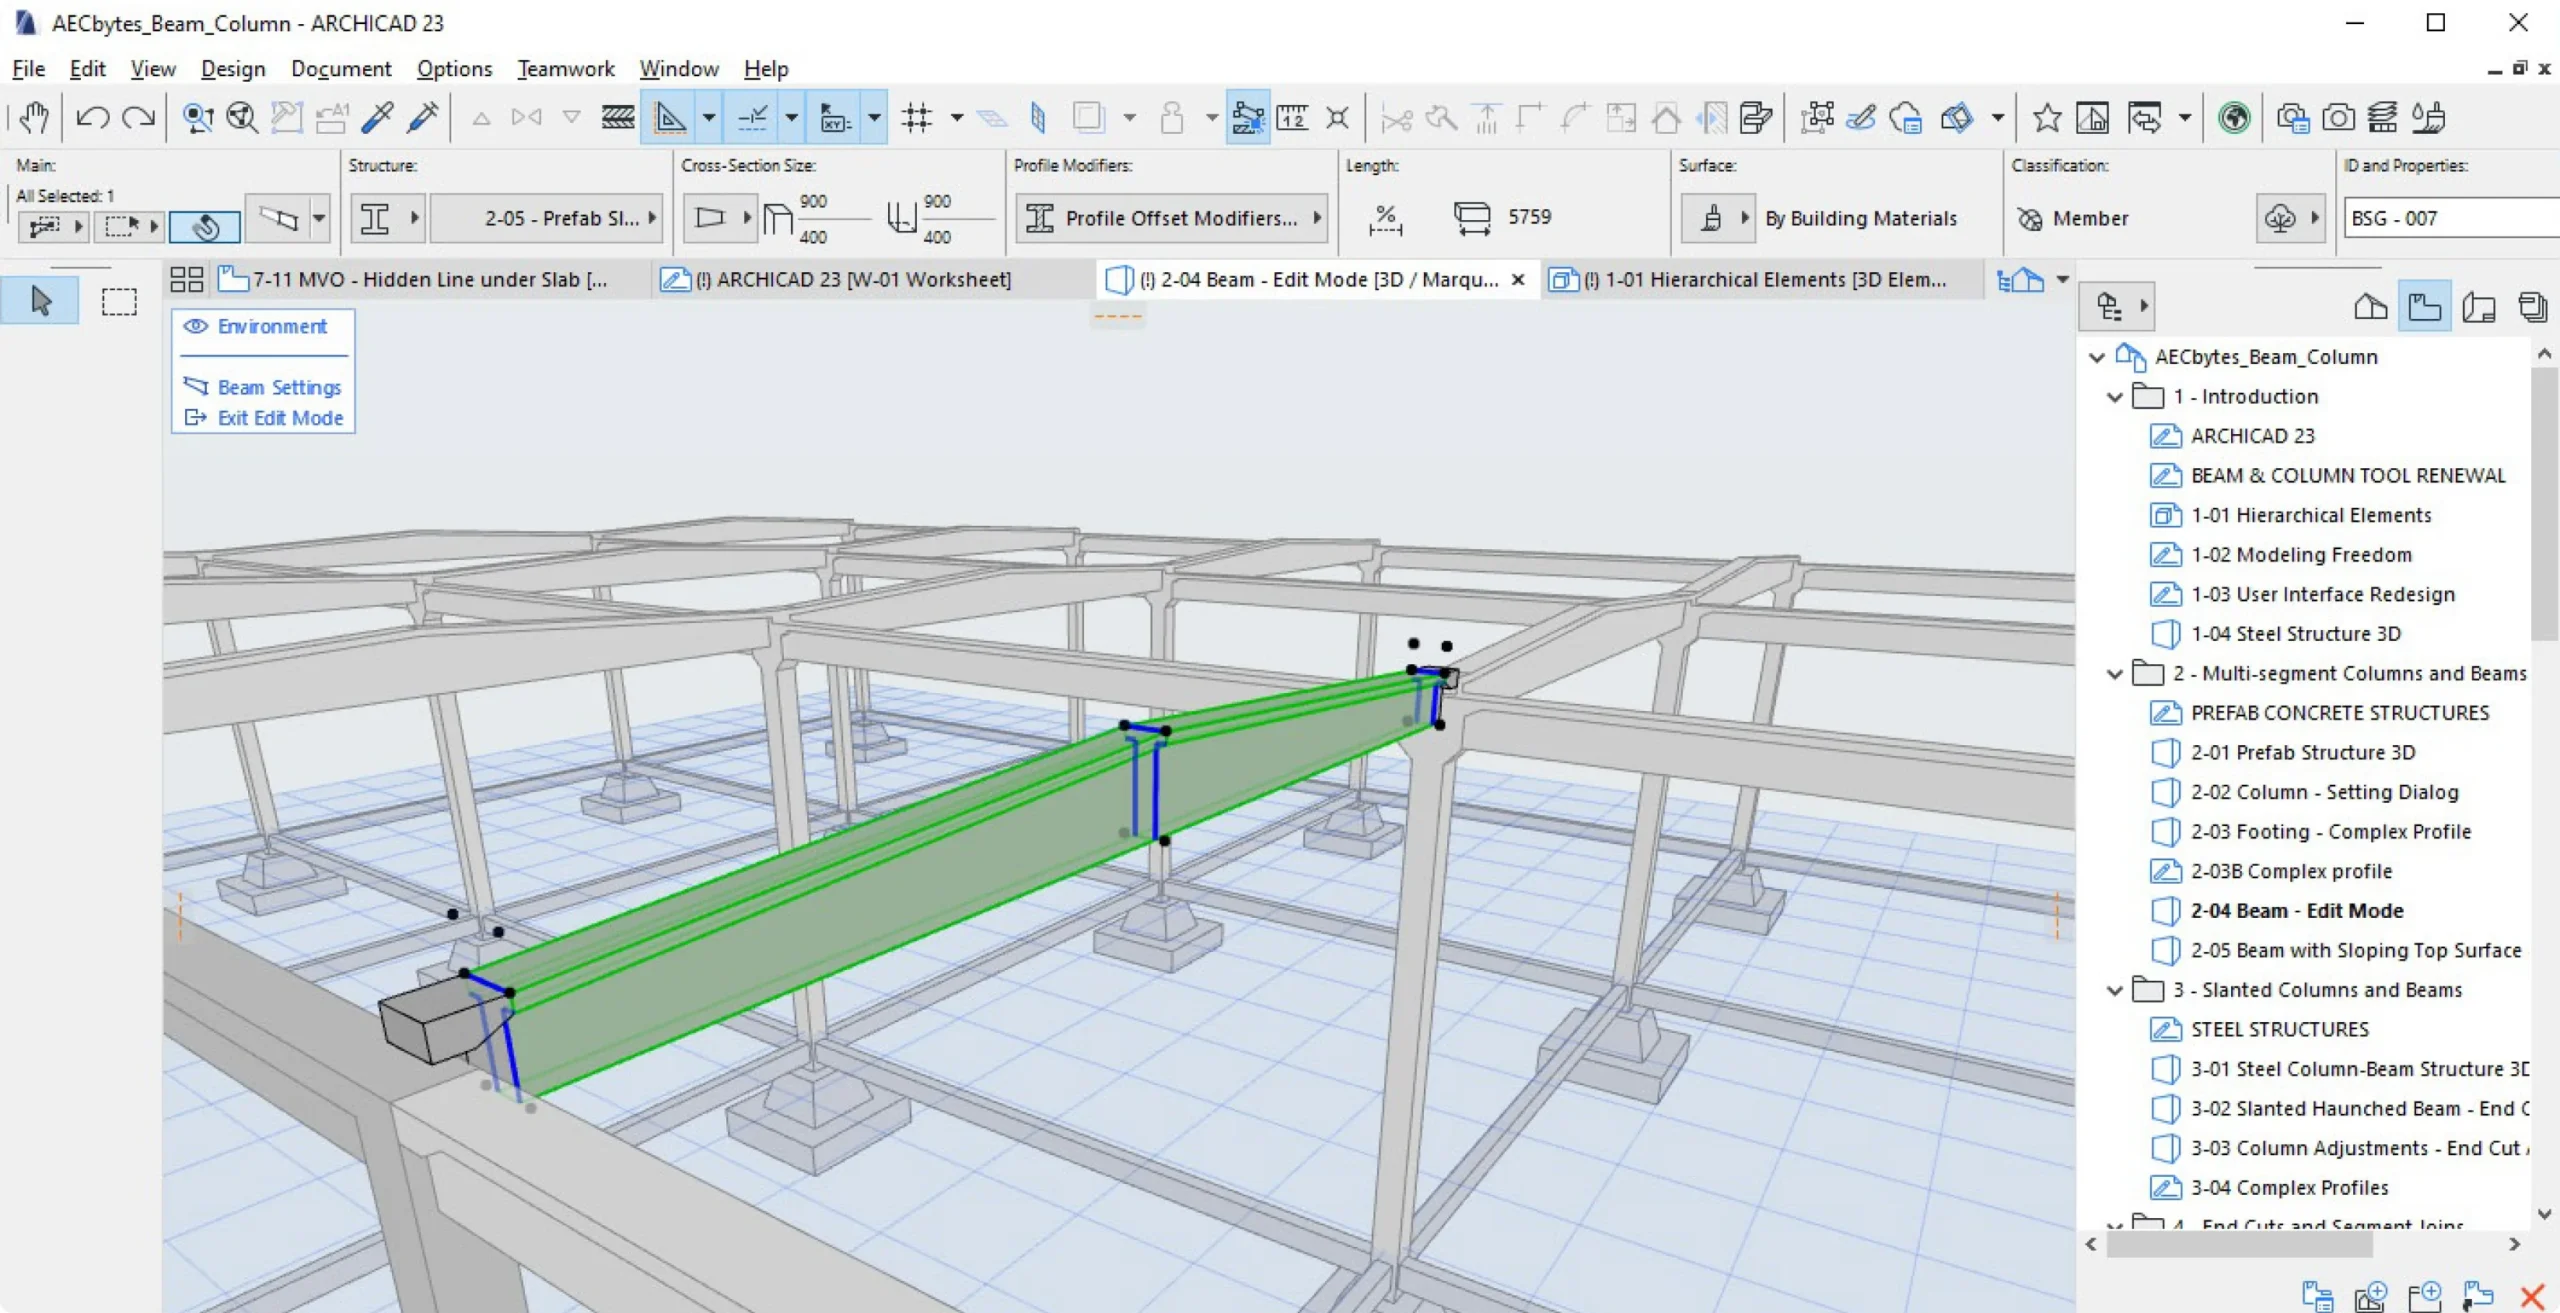Switch to the 7-11 MVO Hidden Line tab
This screenshot has height=1313, width=2560.
[x=430, y=279]
